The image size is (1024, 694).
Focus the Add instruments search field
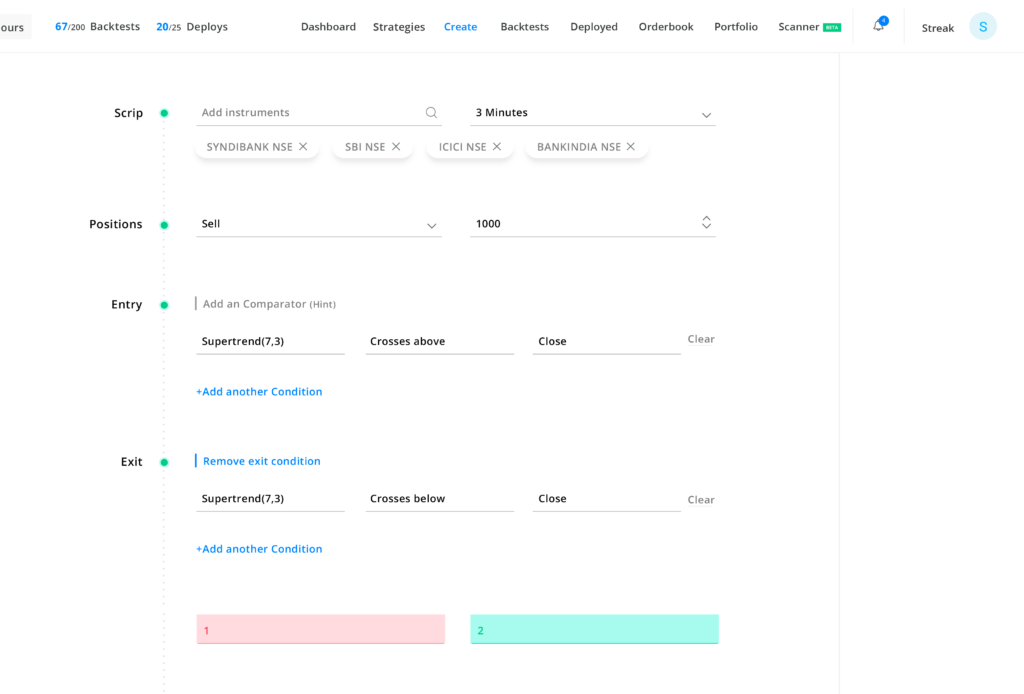pyautogui.click(x=310, y=113)
